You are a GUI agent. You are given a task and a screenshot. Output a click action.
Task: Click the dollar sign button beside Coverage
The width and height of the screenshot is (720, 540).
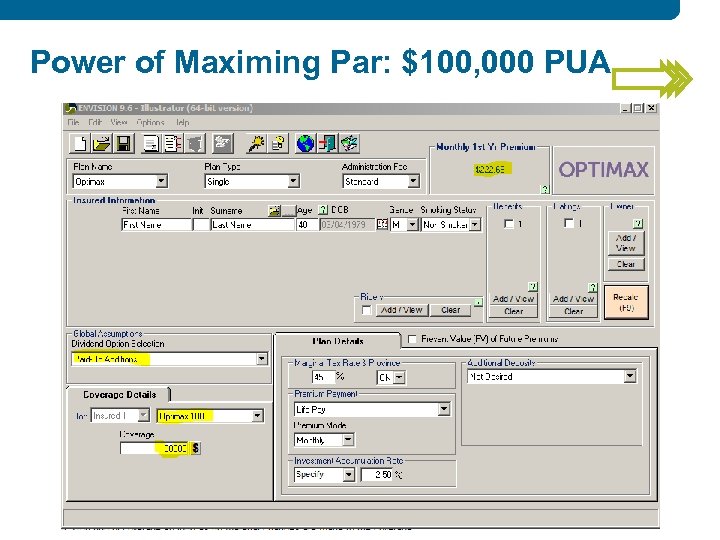pos(196,448)
